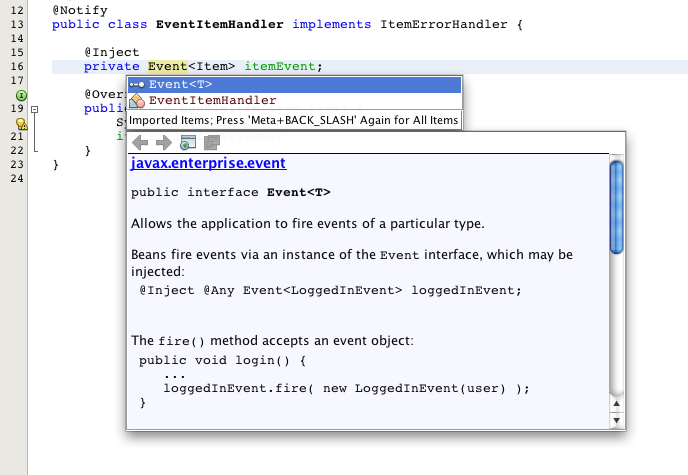Click interface icon beside Event<T> suggestion
The height and width of the screenshot is (475, 688).
[137, 85]
